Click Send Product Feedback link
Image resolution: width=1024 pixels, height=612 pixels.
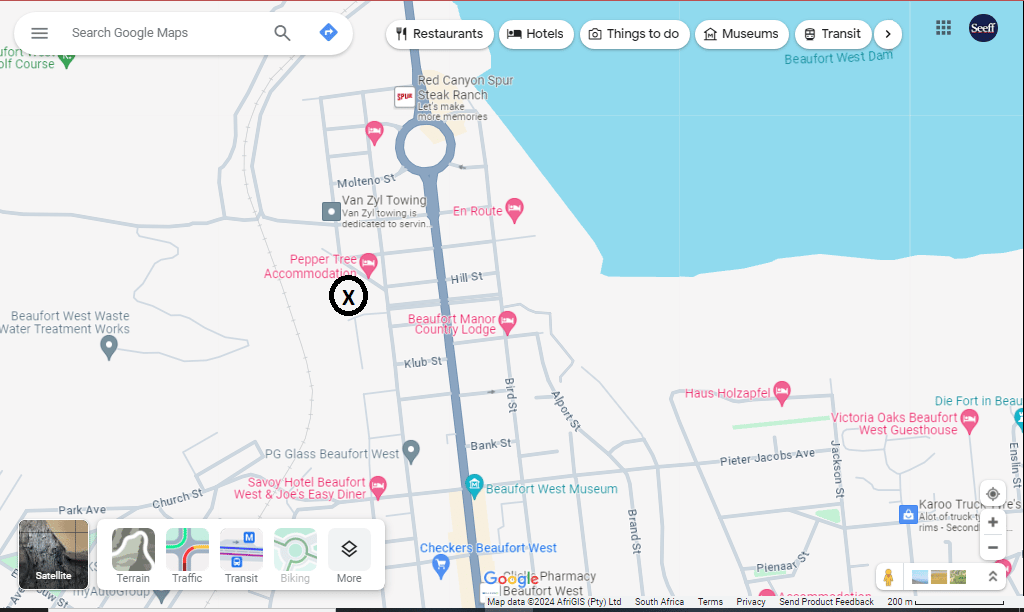tap(826, 602)
